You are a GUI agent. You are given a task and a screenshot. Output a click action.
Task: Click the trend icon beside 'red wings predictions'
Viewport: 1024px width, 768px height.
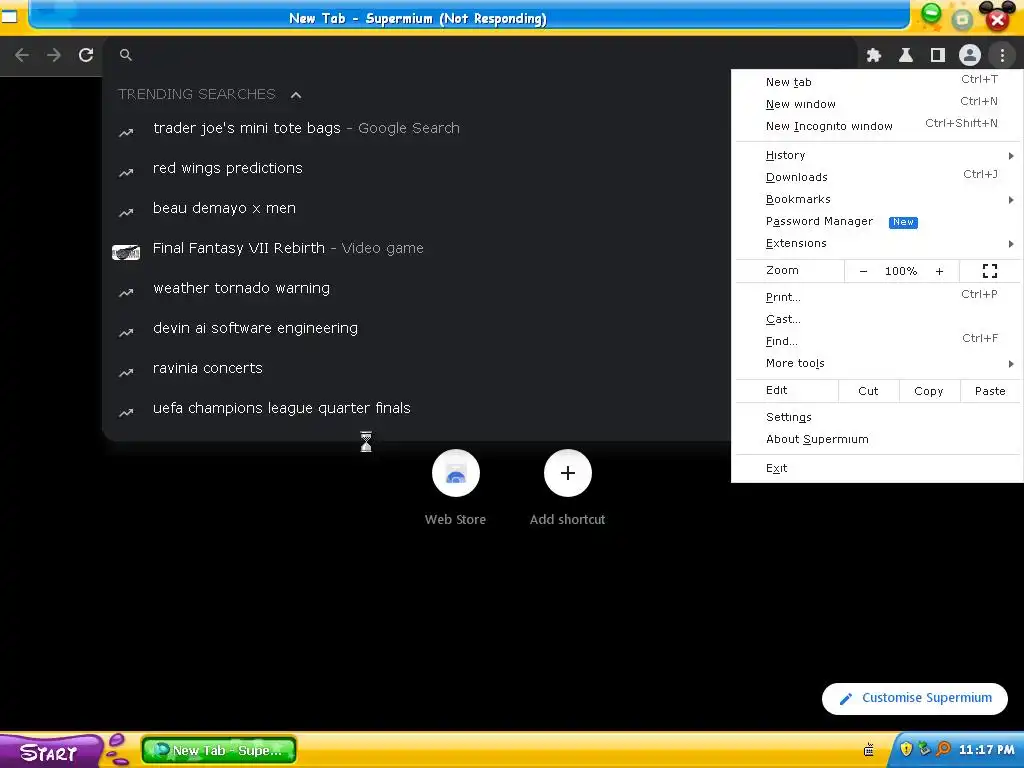click(126, 172)
